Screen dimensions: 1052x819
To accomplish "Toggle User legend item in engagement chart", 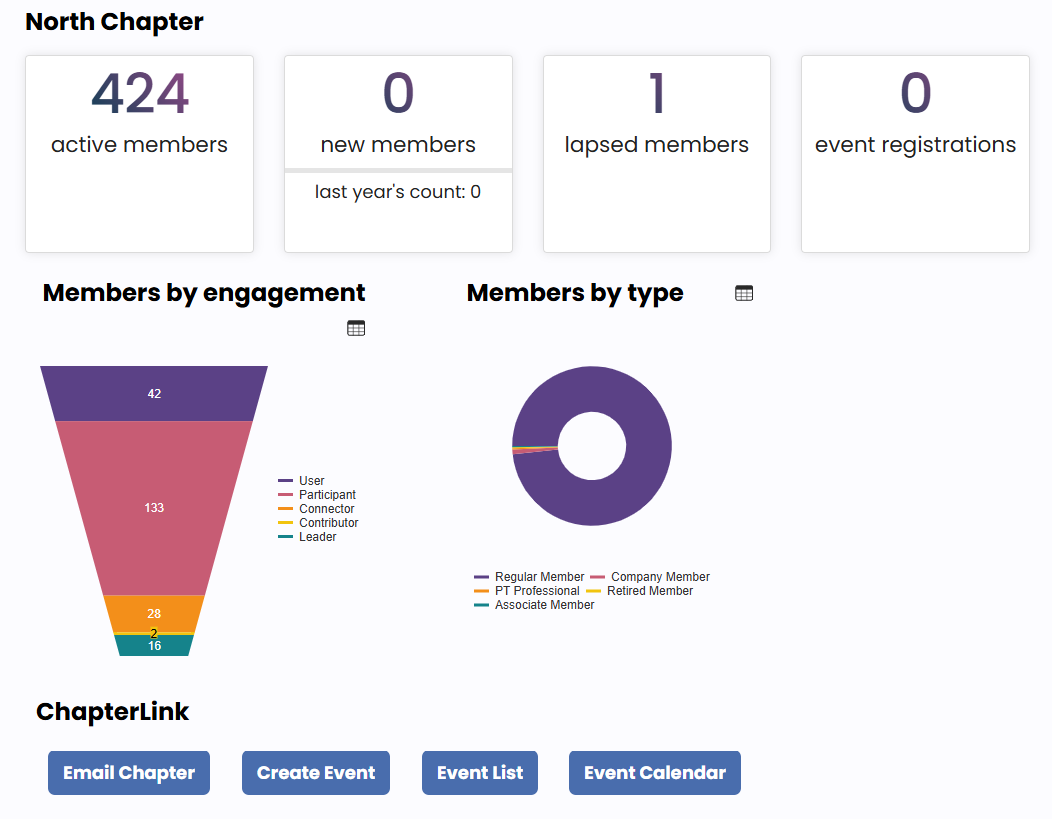I will point(311,481).
